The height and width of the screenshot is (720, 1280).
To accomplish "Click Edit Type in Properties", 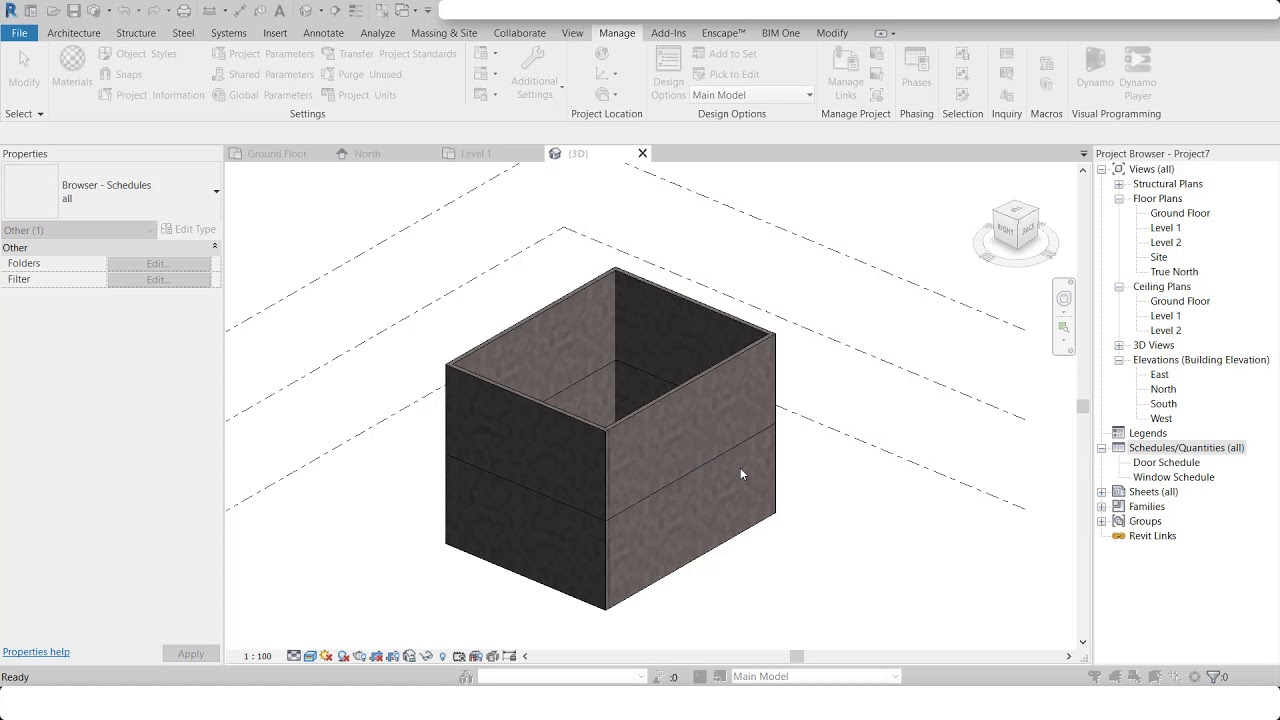I will pos(189,229).
